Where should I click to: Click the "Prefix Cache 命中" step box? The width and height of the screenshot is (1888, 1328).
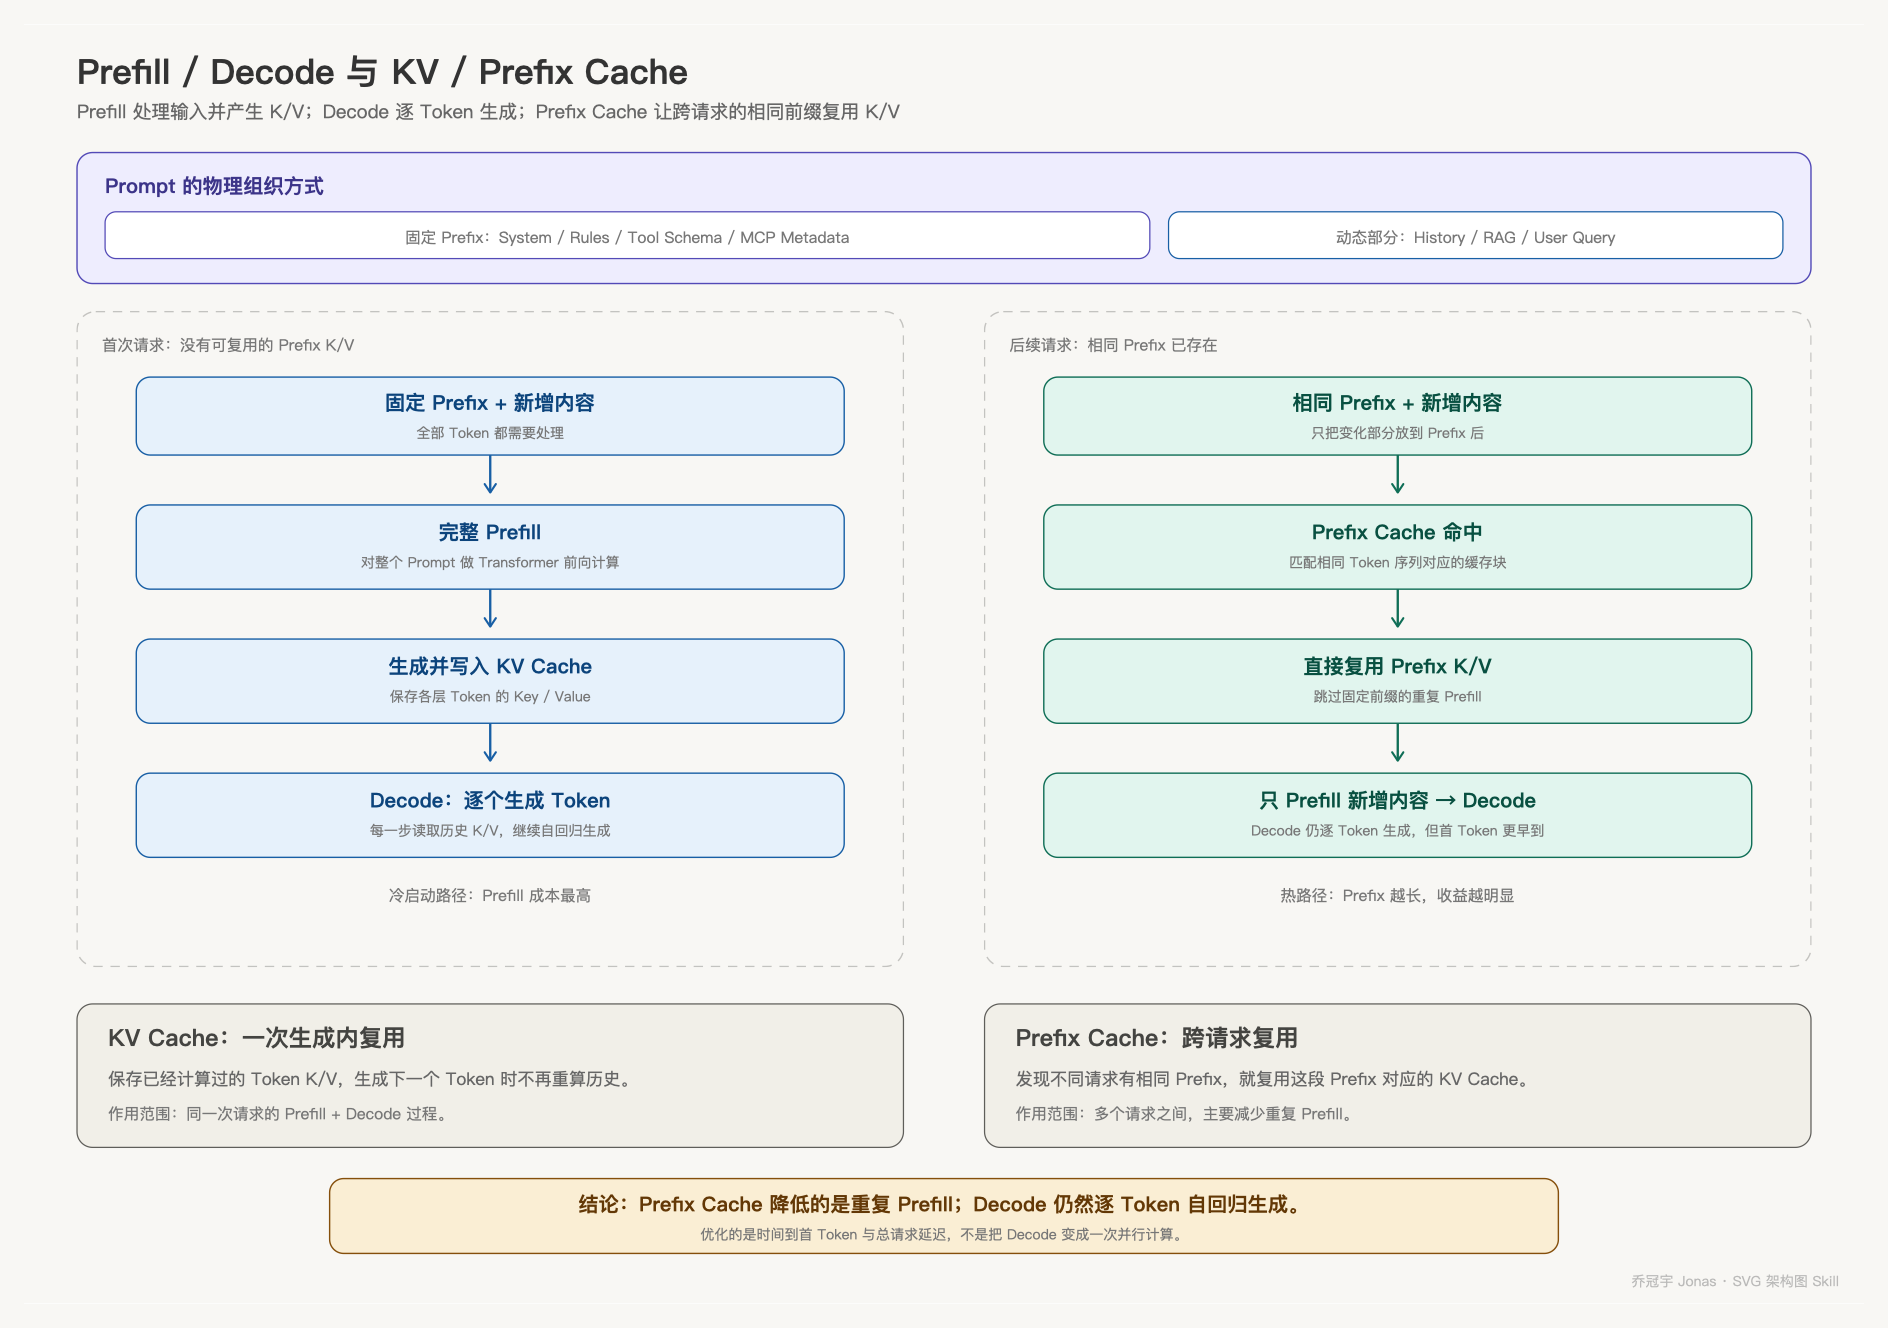tap(1397, 547)
